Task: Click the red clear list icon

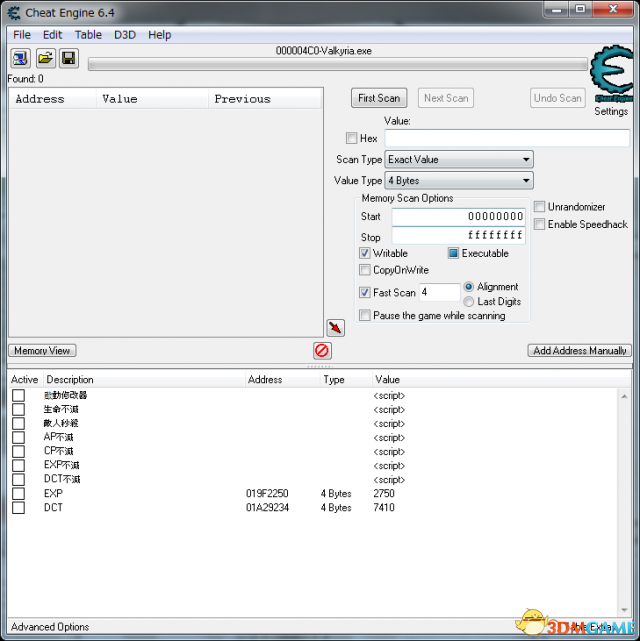Action: tap(322, 350)
